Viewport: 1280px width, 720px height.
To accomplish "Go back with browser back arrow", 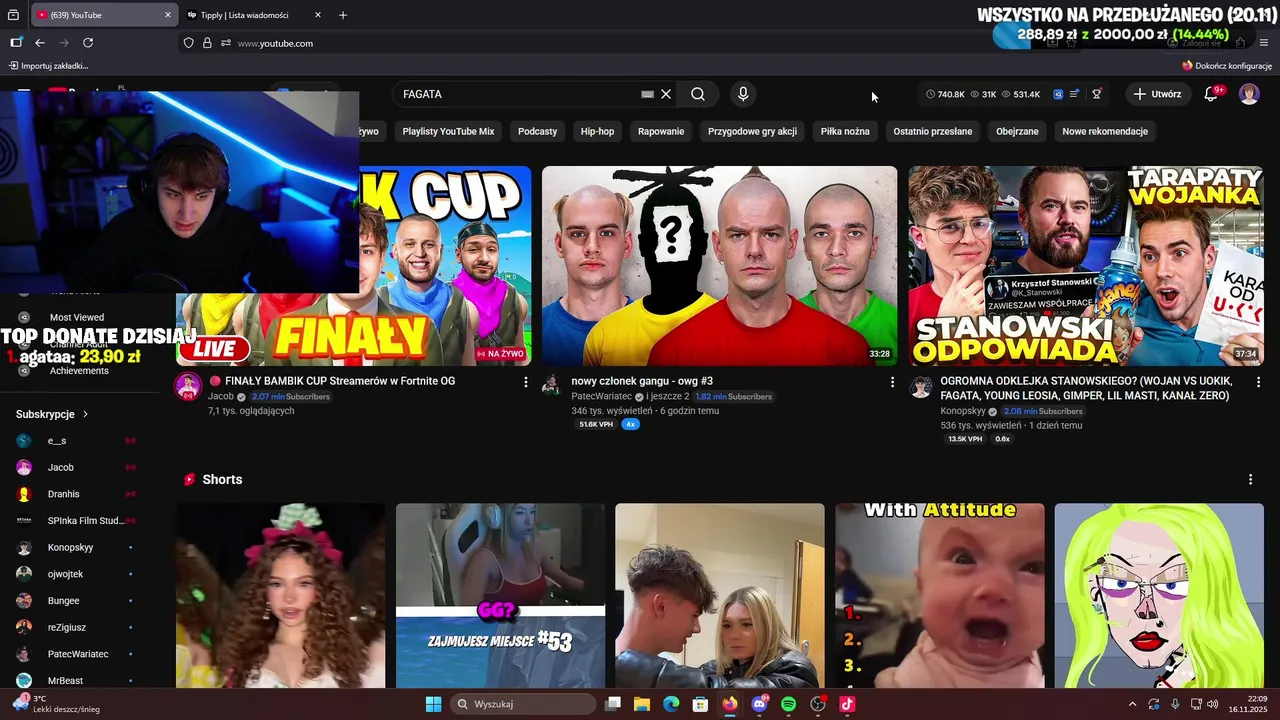I will click(x=40, y=43).
